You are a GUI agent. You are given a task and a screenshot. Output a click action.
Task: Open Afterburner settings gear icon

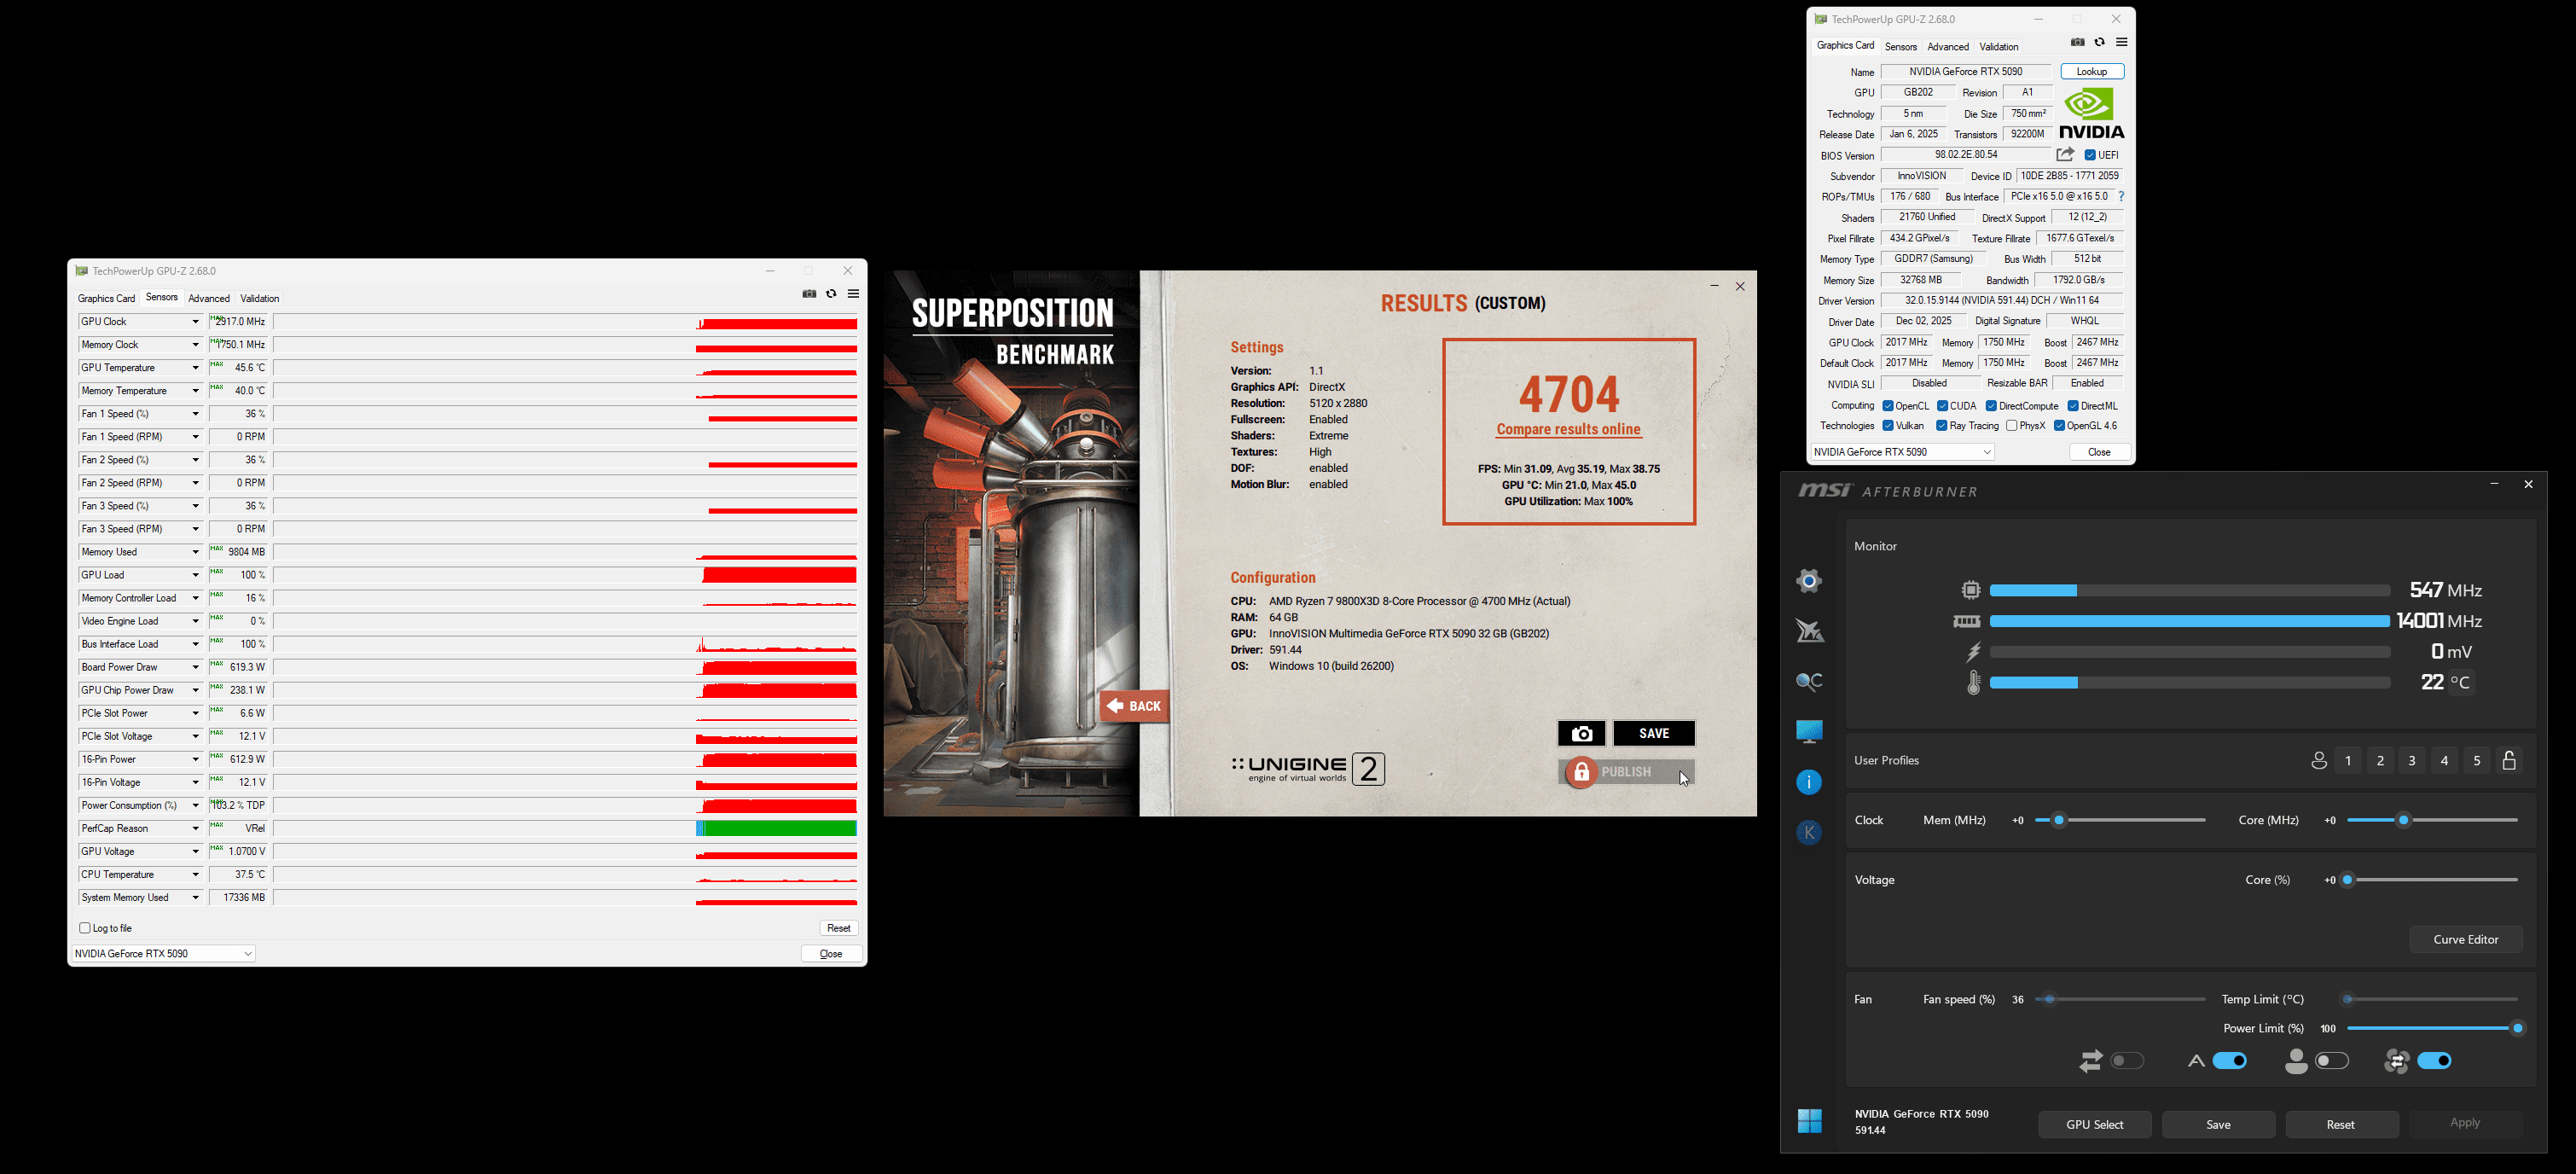(1809, 581)
